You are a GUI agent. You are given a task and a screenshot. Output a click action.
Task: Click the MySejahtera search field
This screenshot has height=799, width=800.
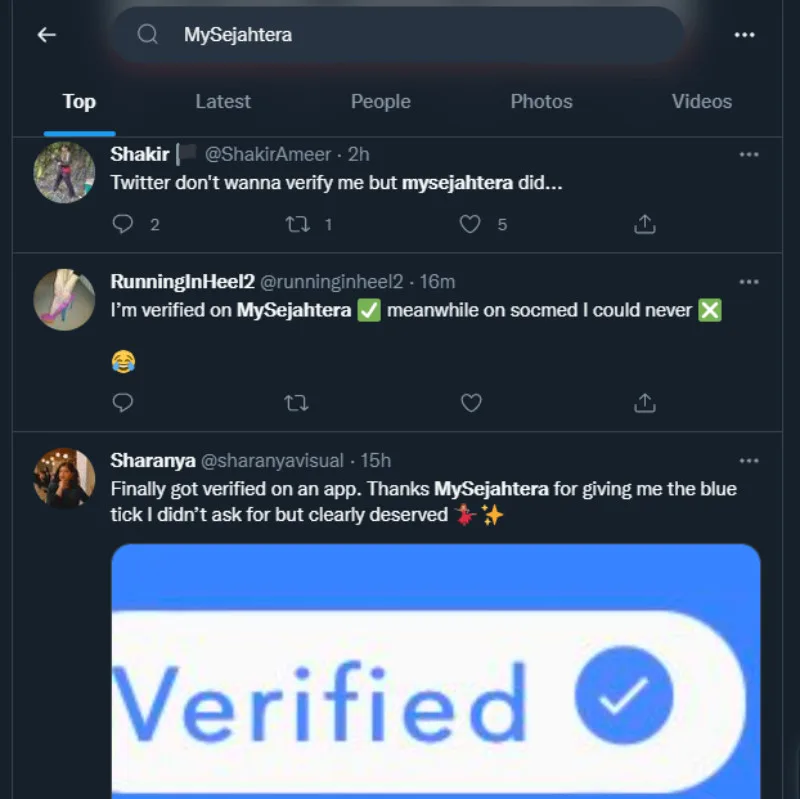click(x=400, y=35)
